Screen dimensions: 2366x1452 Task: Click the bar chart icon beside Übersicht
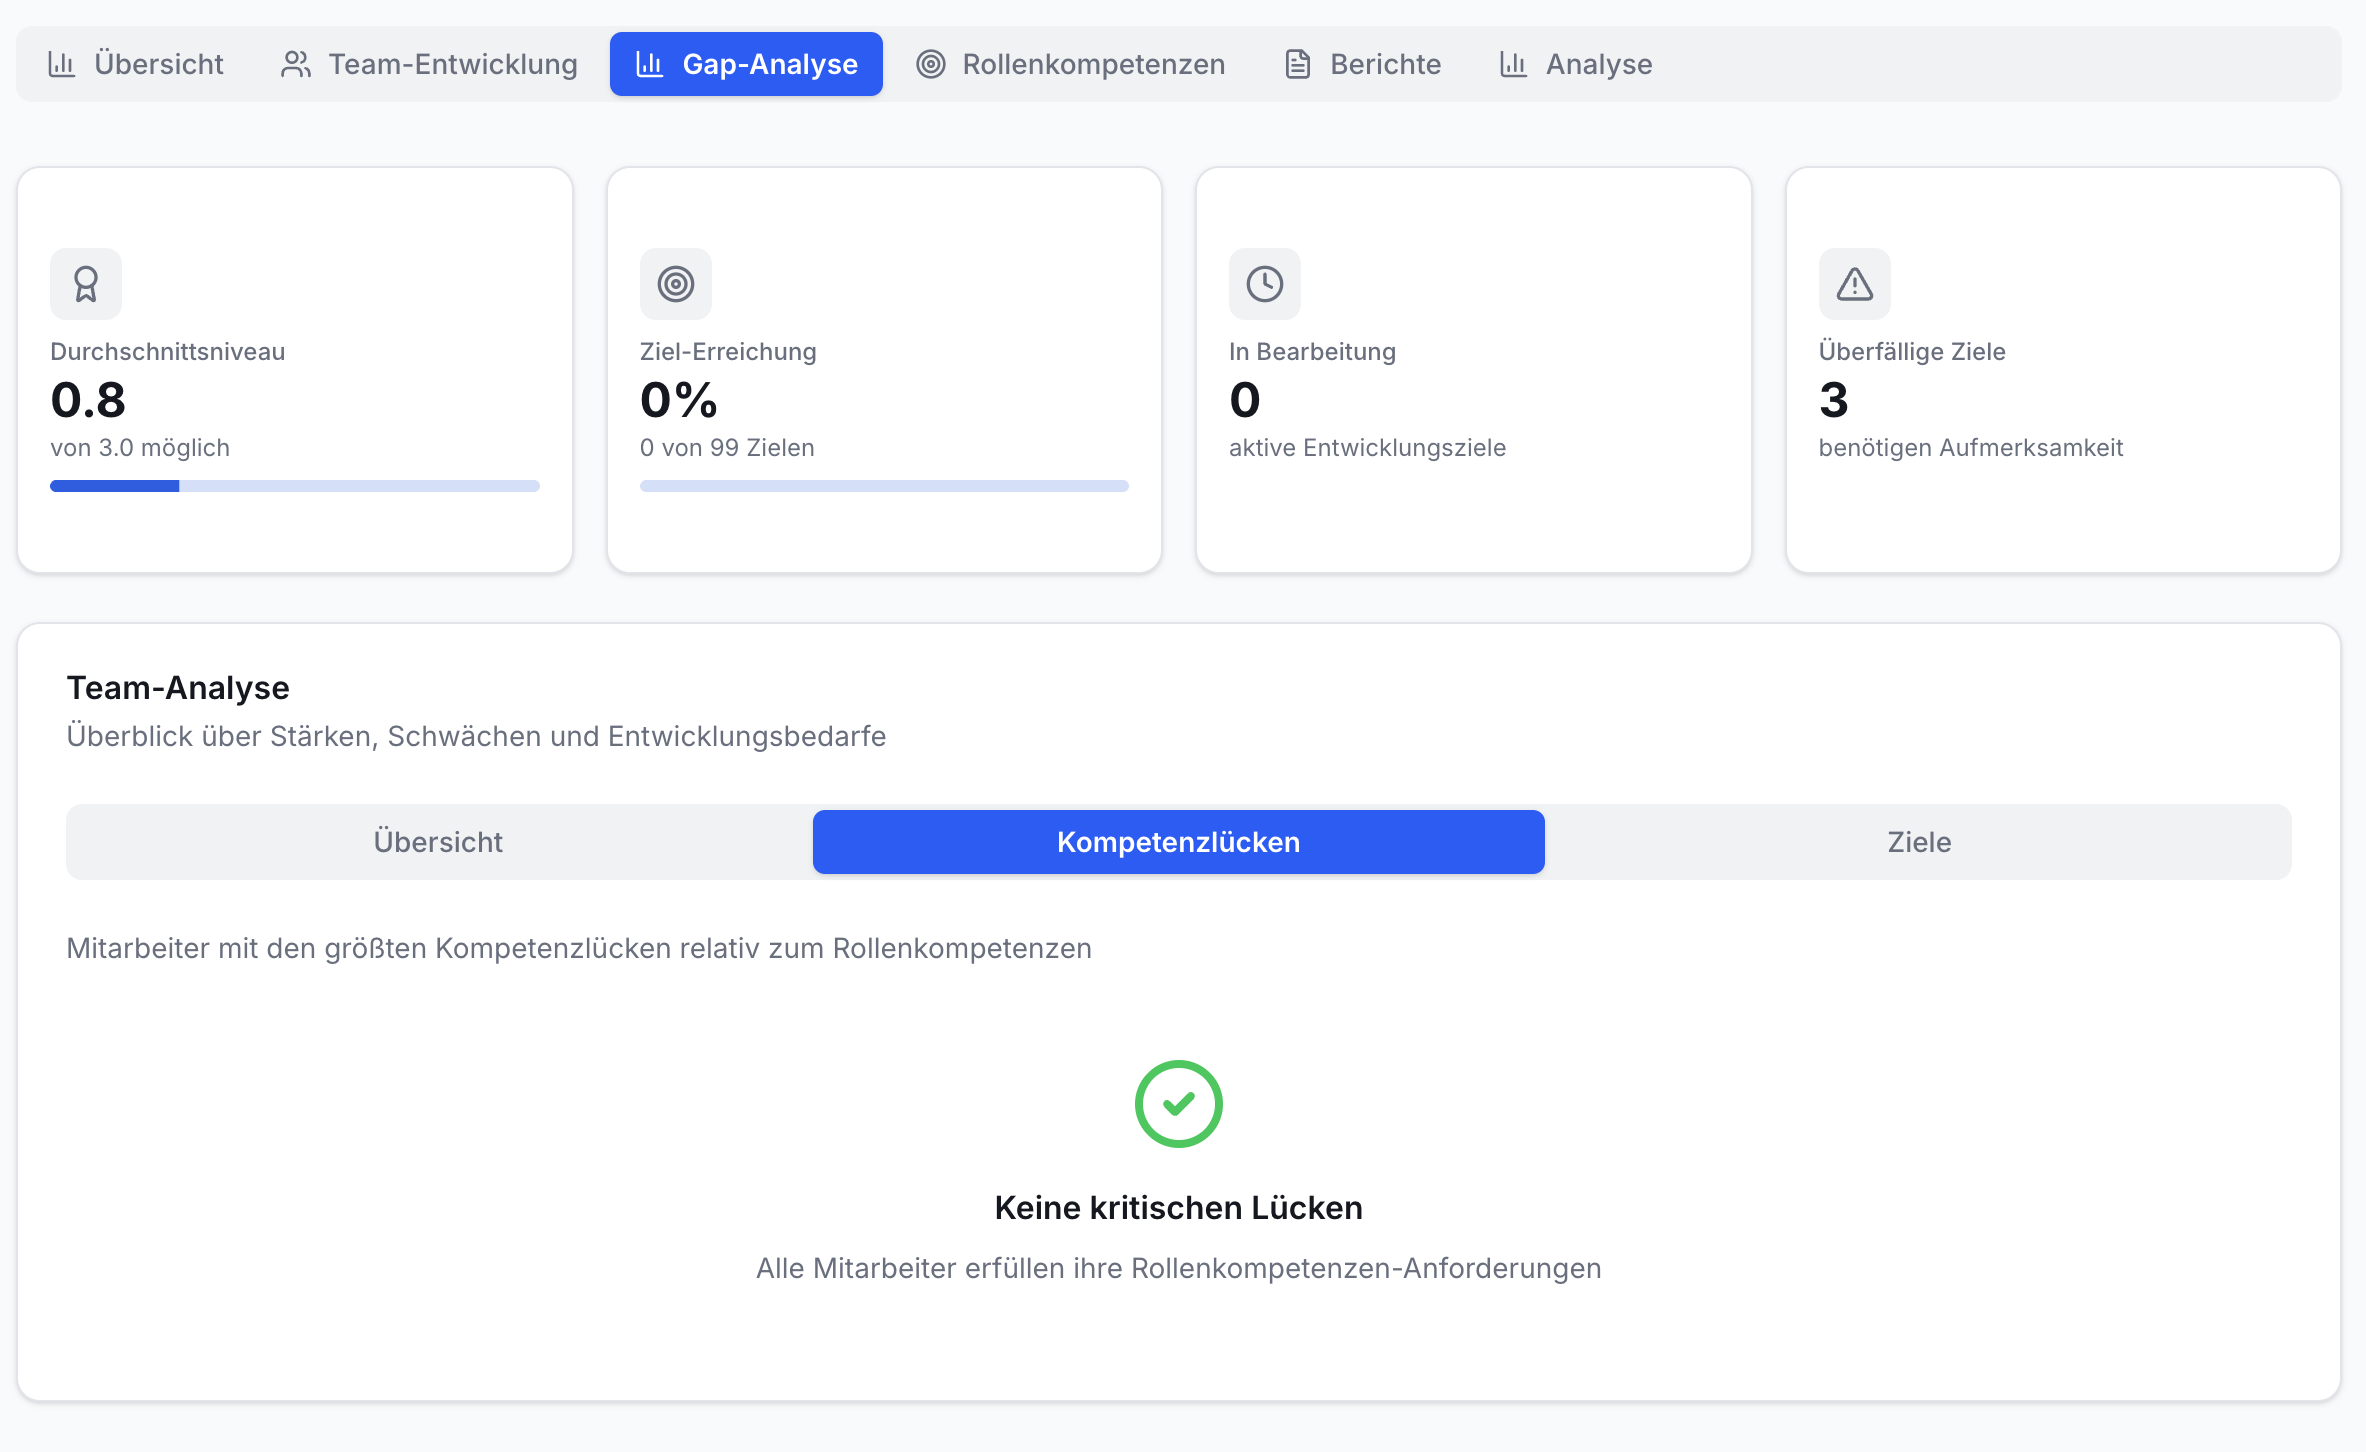click(62, 64)
